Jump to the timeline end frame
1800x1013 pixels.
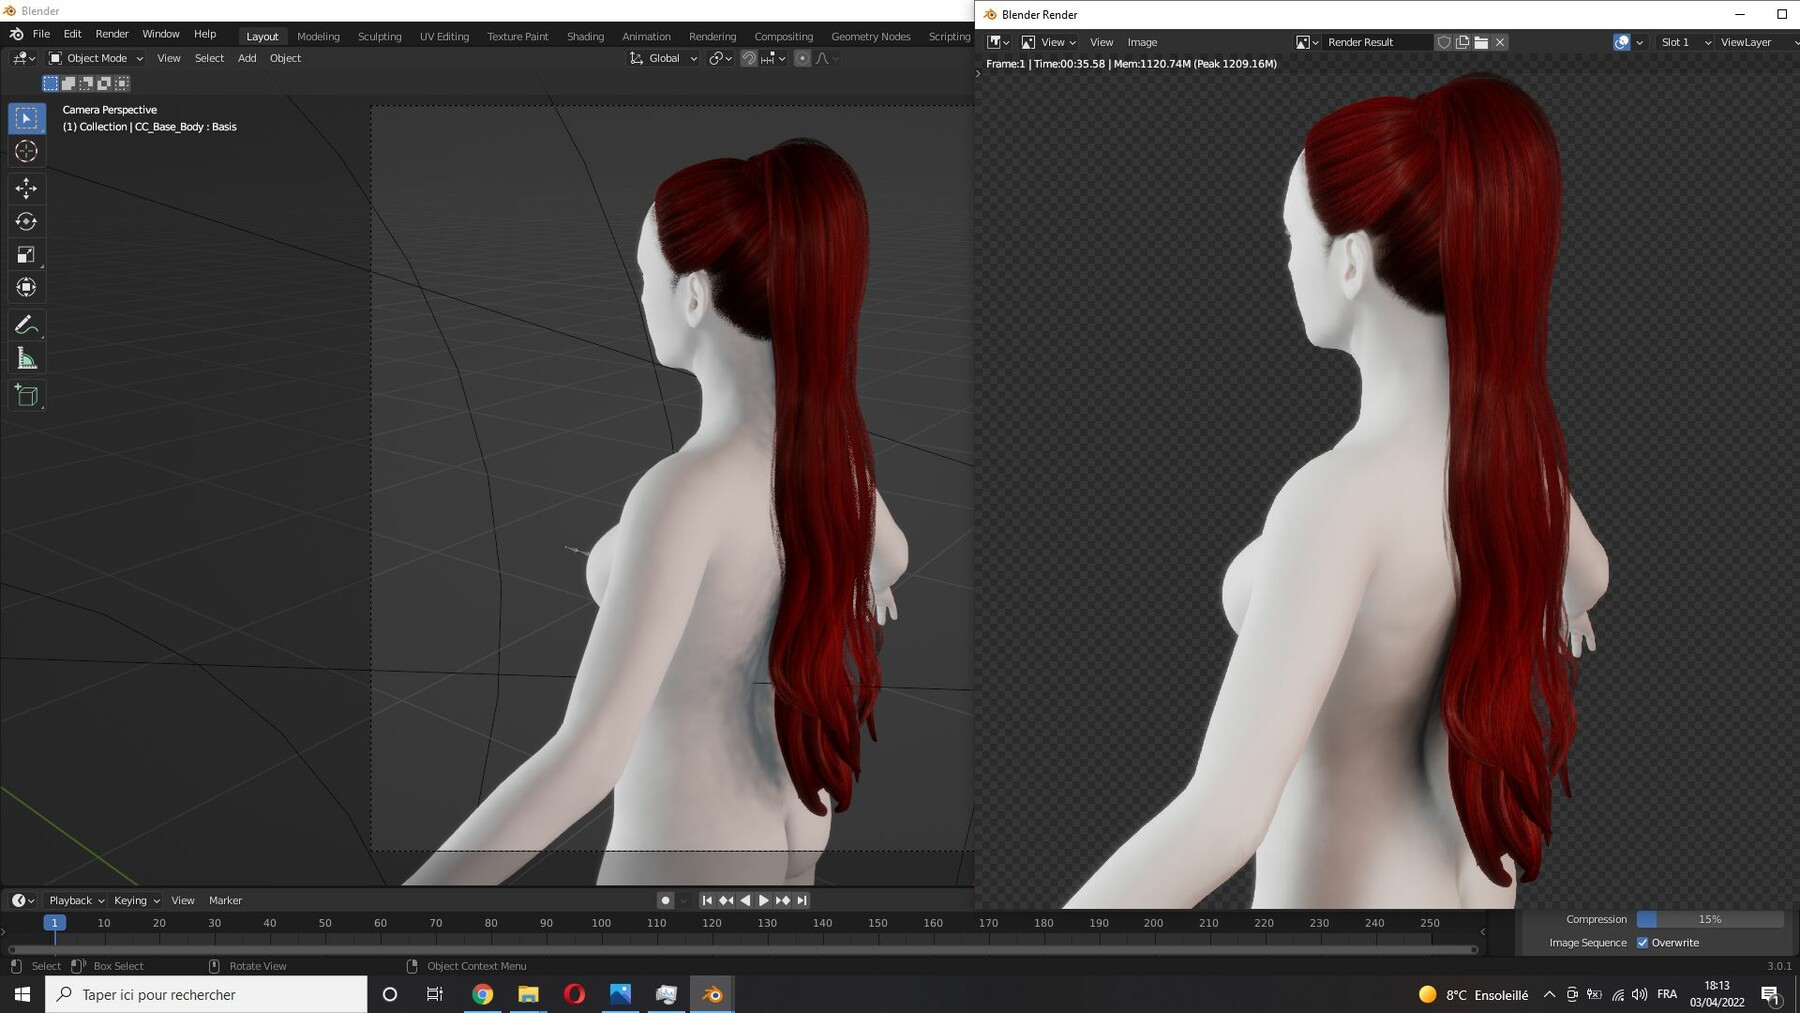[802, 900]
